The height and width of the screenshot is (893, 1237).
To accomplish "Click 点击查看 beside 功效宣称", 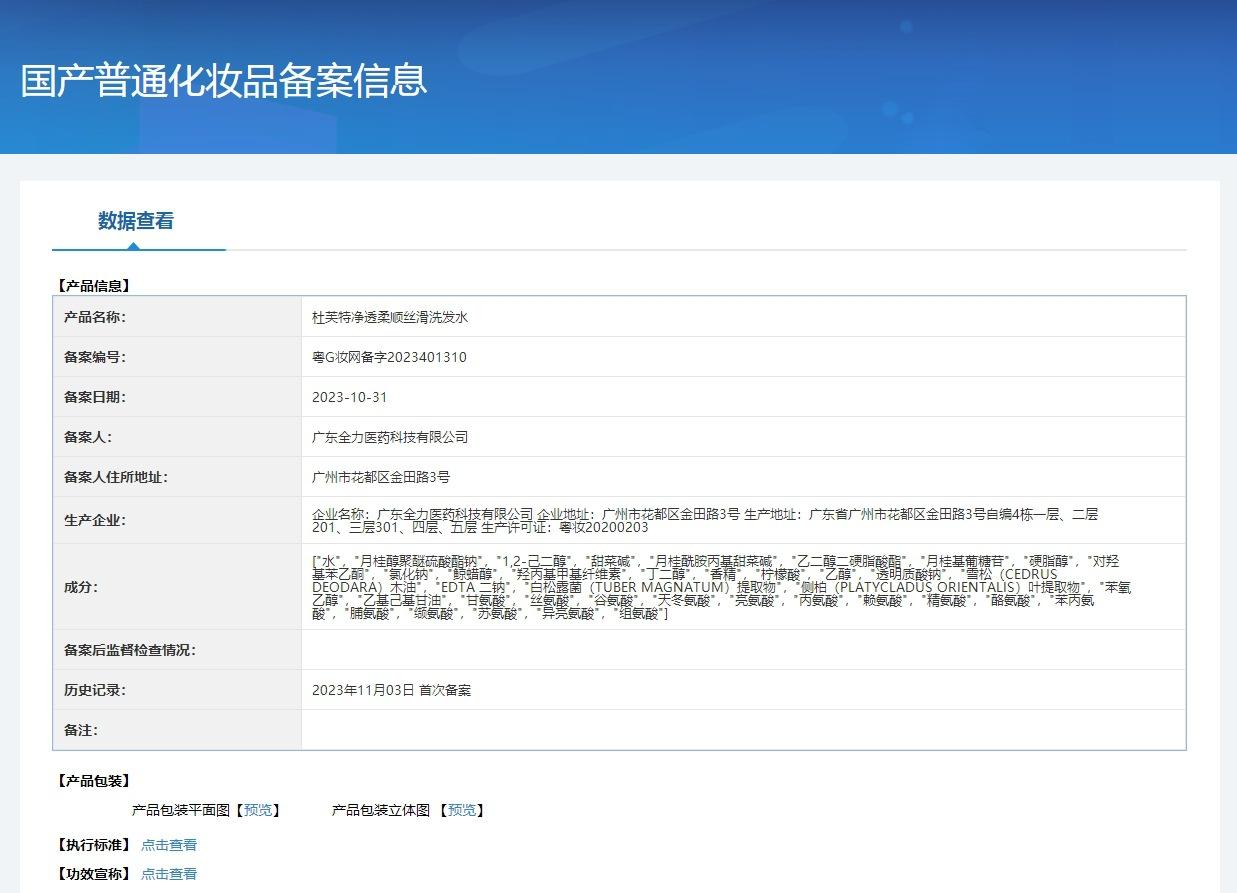I will pos(169,874).
